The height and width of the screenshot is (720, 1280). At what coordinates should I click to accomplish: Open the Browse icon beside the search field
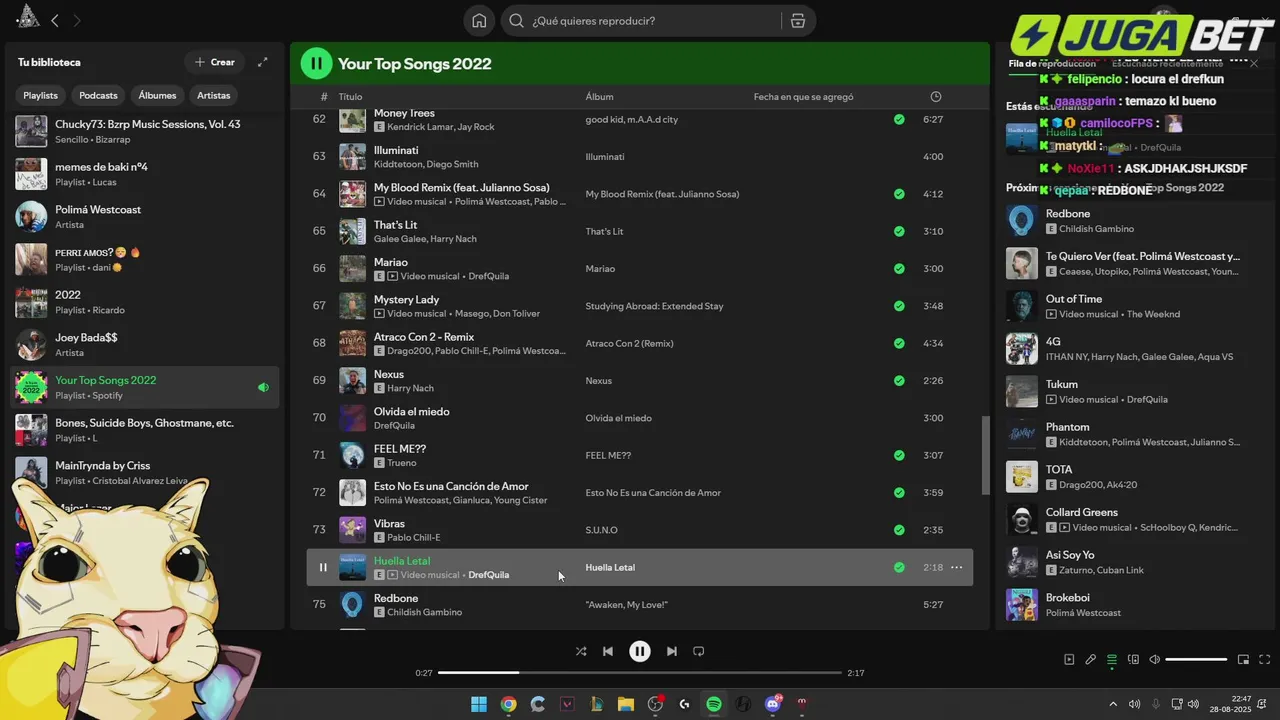tap(797, 21)
